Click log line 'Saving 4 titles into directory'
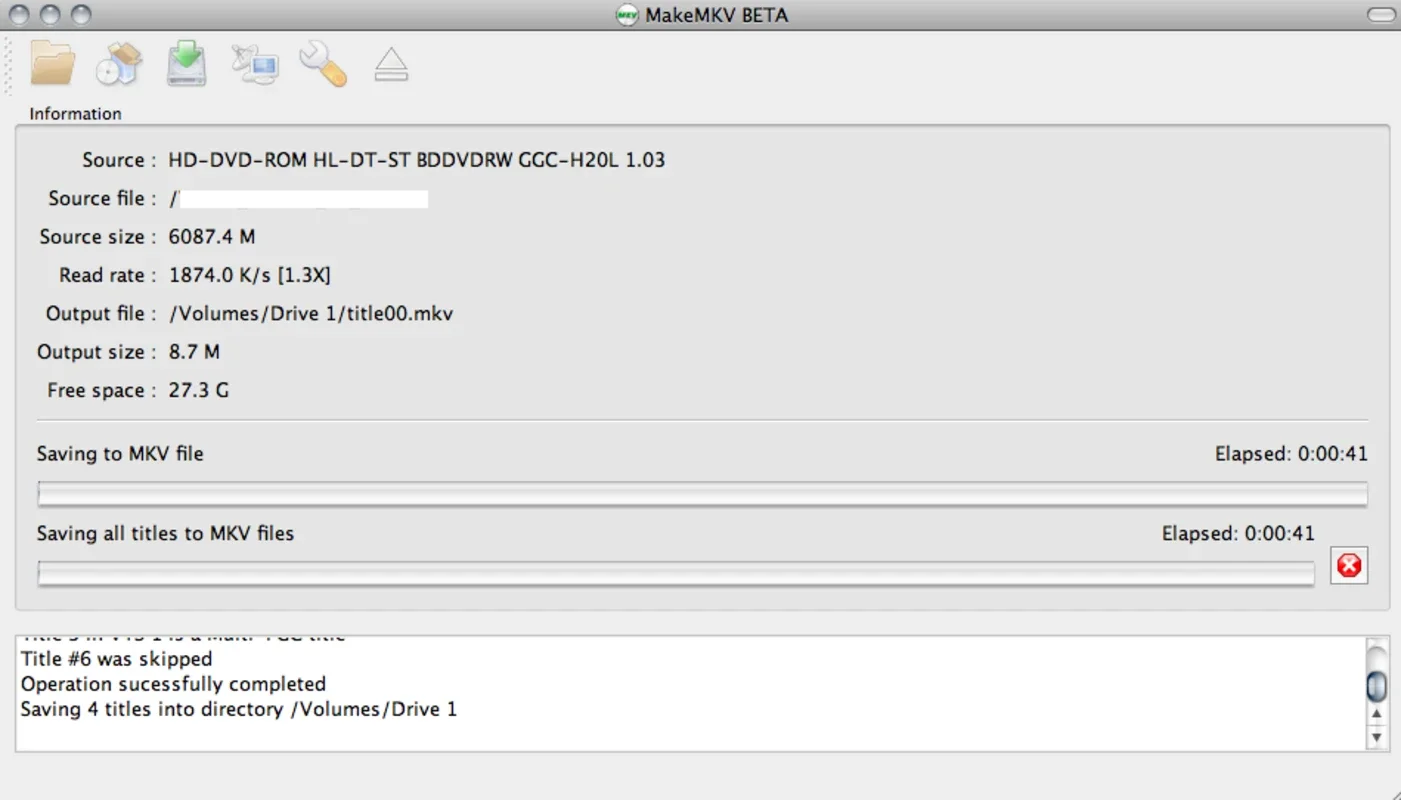Screen dimensions: 1401x800 [x=239, y=710]
